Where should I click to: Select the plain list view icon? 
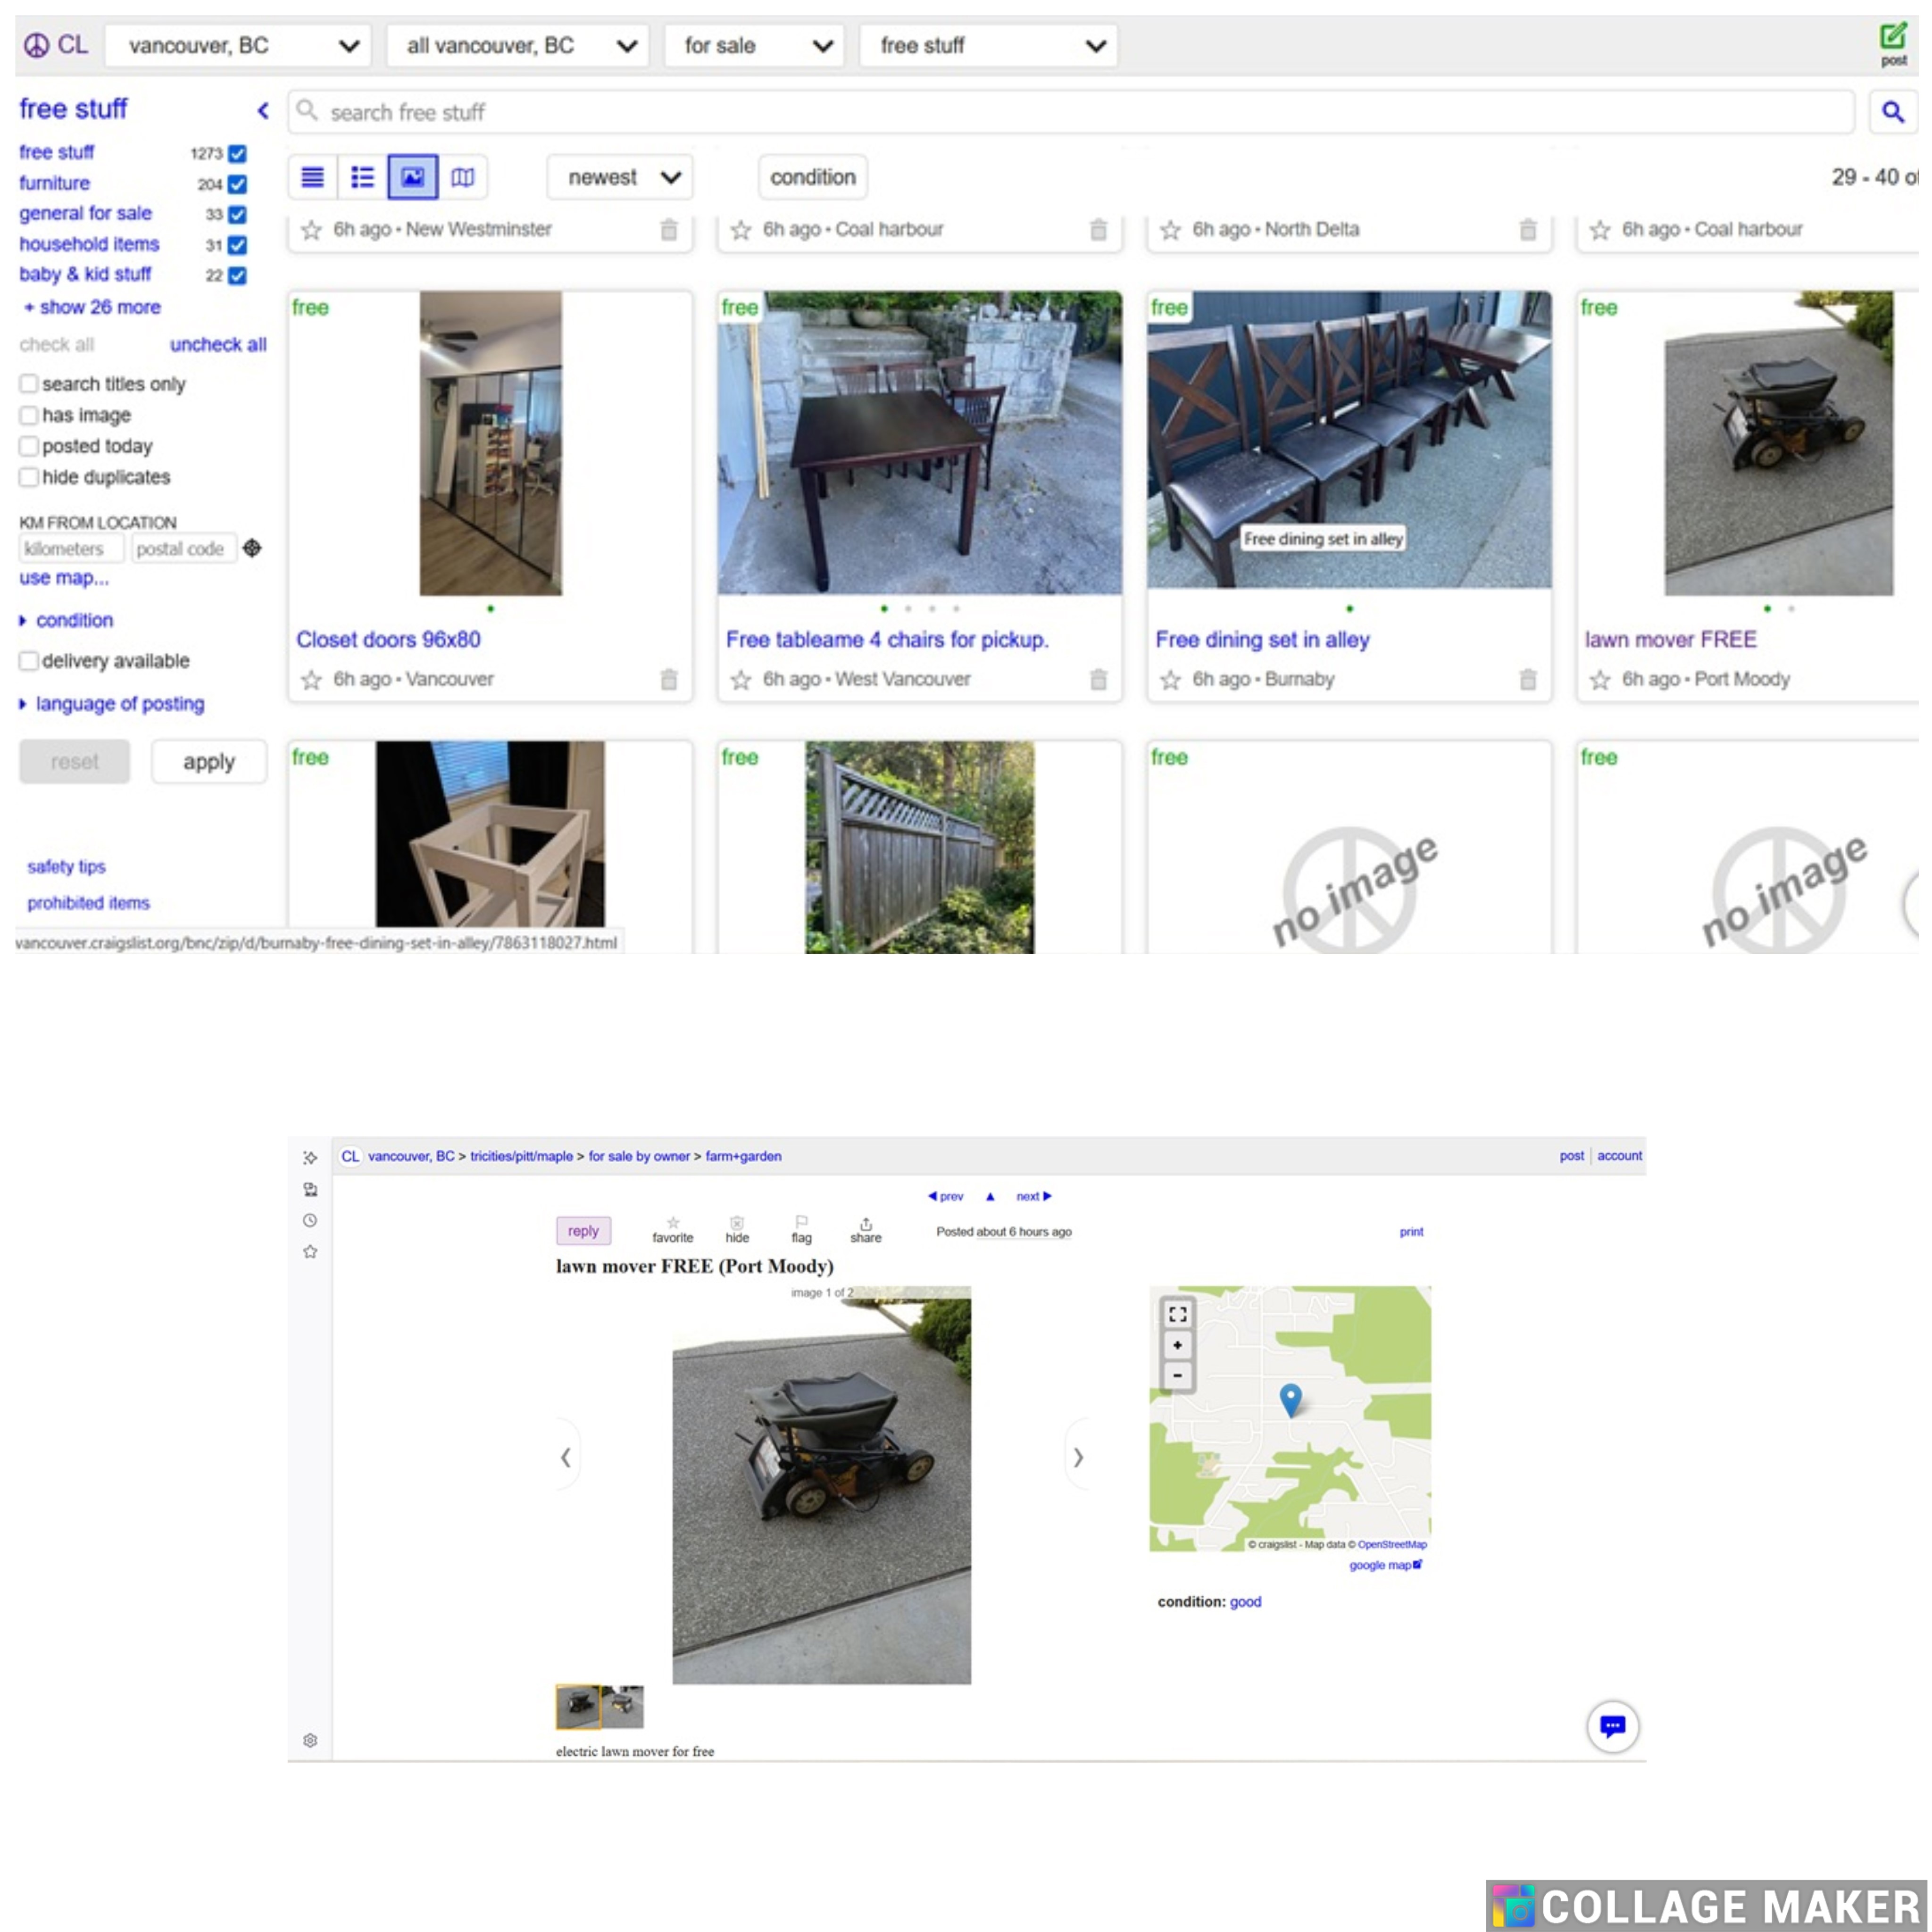click(312, 177)
